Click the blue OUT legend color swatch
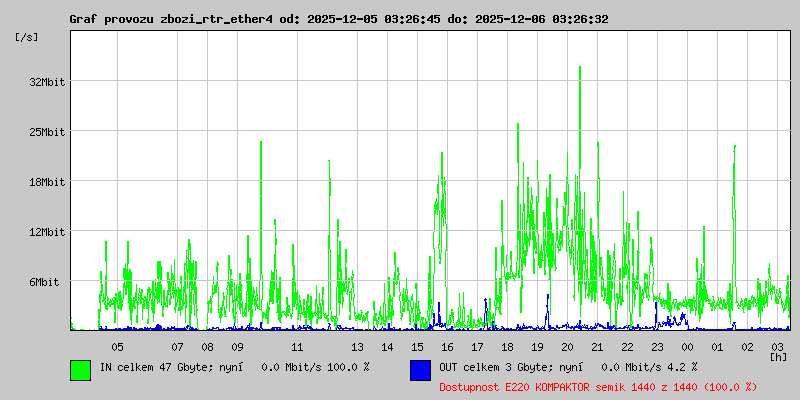 click(x=420, y=369)
